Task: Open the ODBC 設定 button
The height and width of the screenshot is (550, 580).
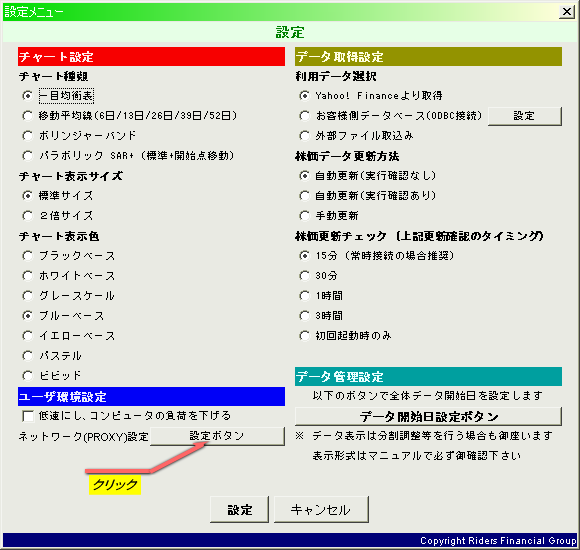Action: pos(525,116)
